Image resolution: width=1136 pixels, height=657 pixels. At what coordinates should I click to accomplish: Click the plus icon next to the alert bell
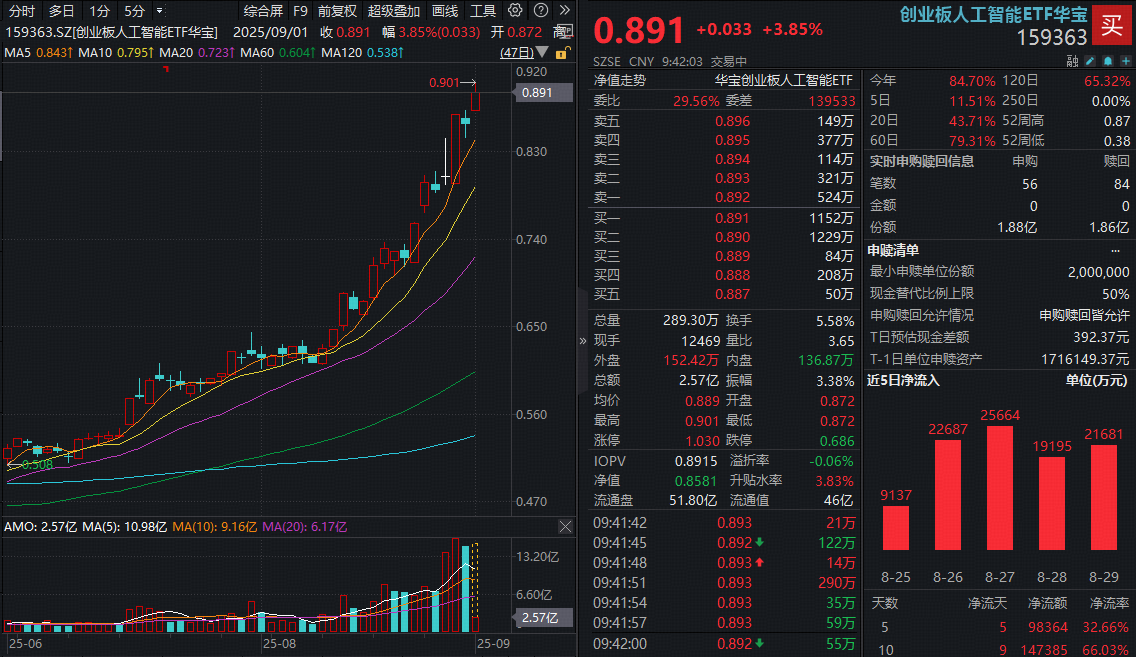tap(1126, 60)
